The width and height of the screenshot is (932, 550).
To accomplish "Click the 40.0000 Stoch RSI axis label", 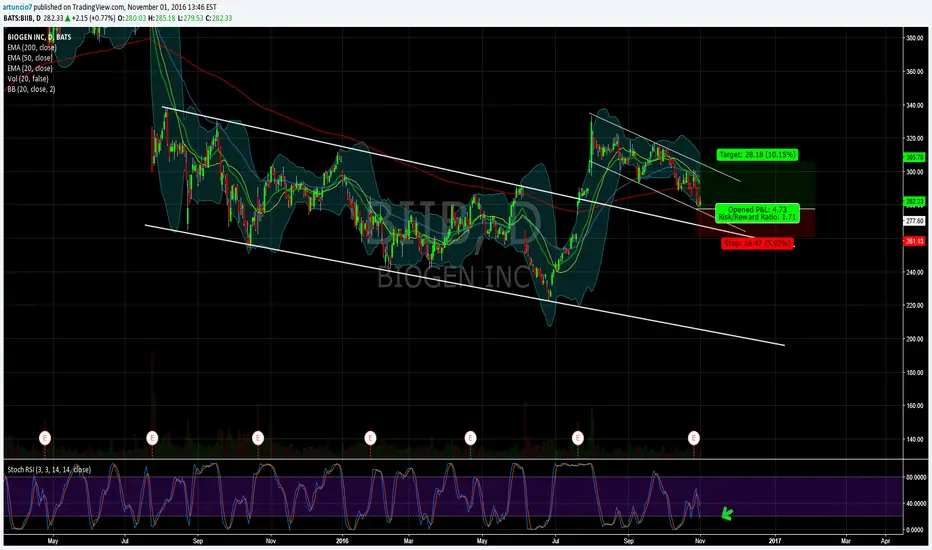I will pos(915,504).
